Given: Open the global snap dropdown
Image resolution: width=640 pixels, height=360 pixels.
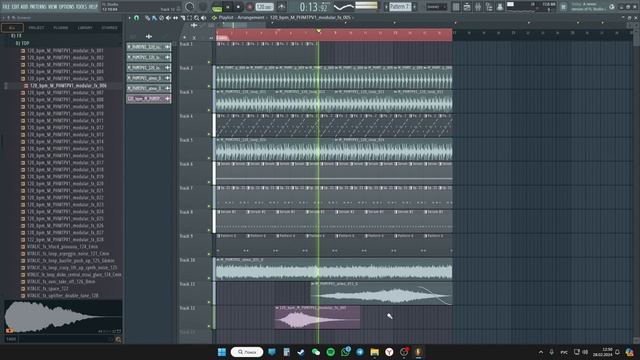Looking at the screenshot, I should 436,7.
